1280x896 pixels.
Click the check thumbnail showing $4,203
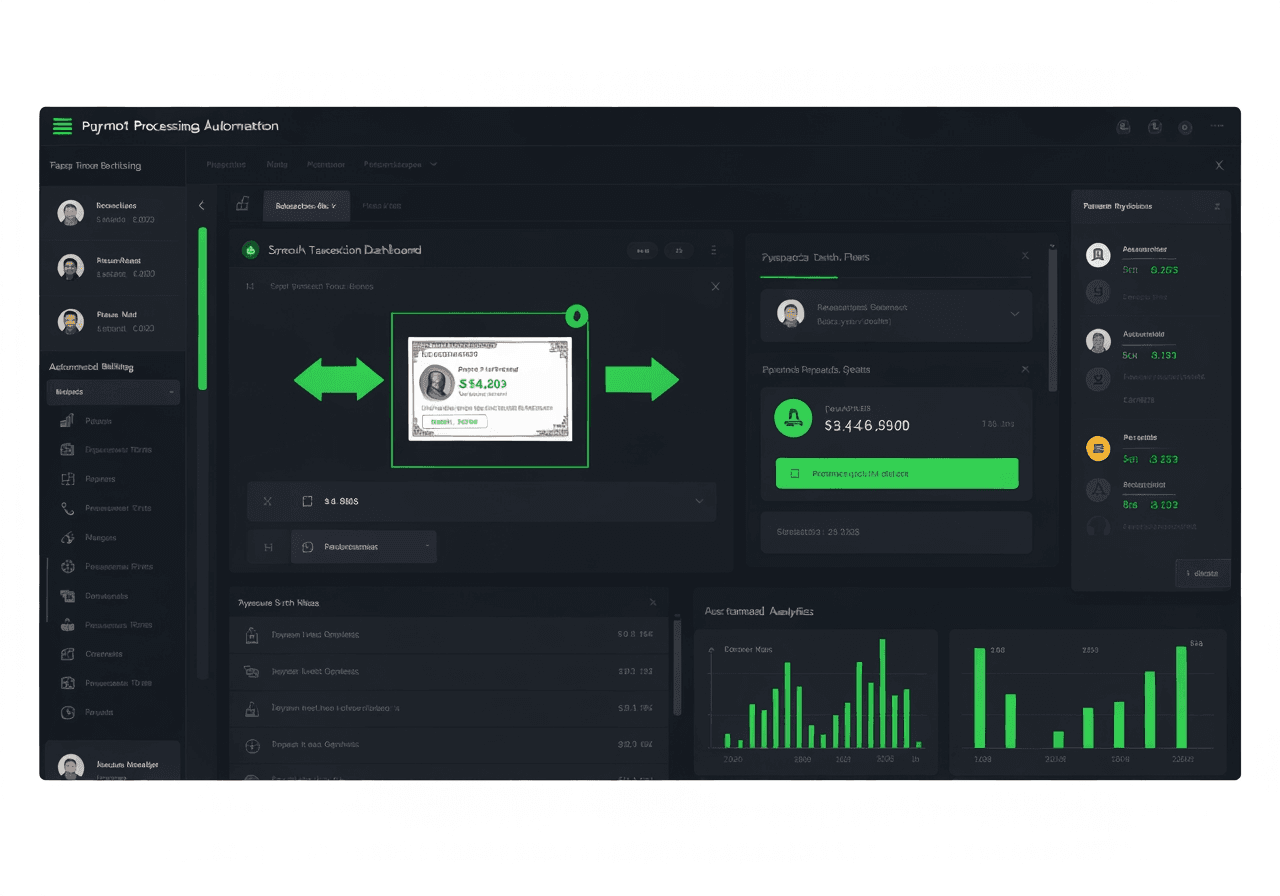[490, 388]
